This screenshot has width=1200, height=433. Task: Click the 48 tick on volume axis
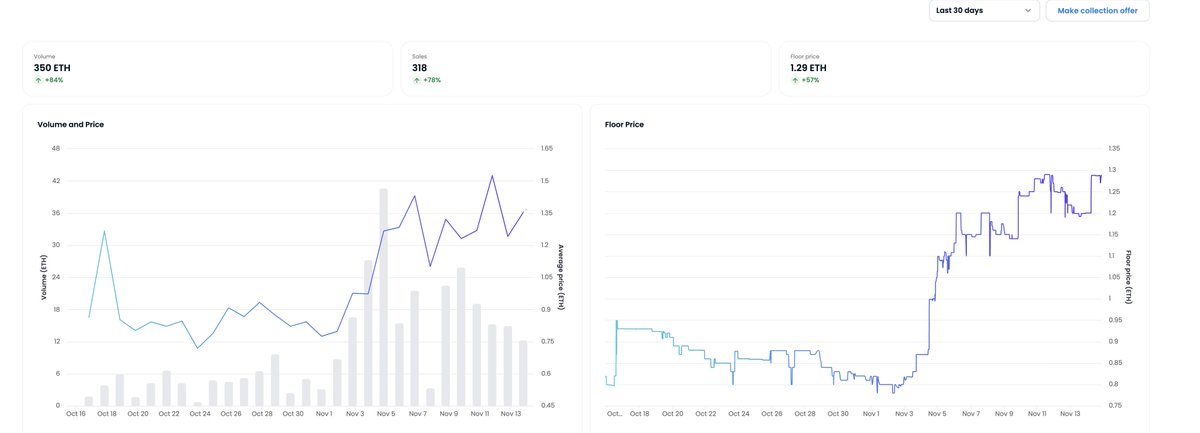click(x=56, y=149)
